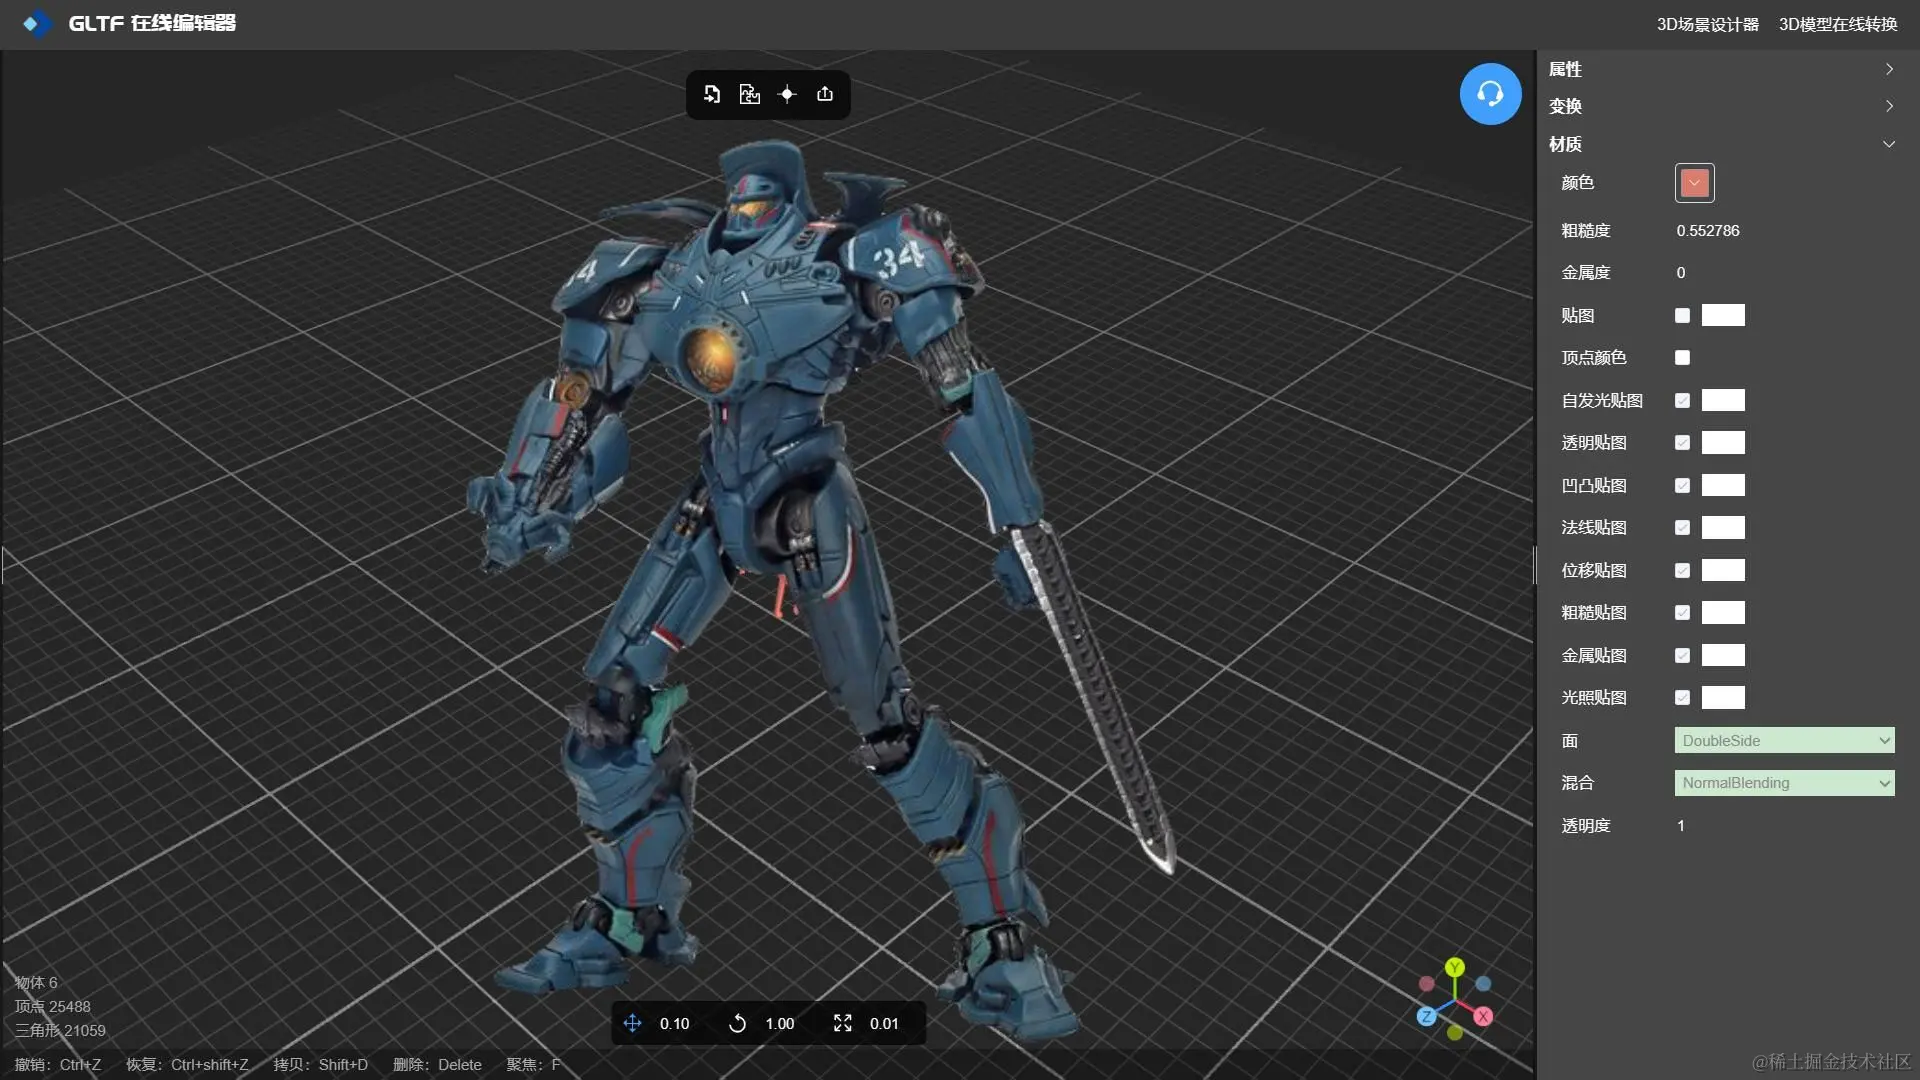The image size is (1920, 1080).
Task: Click the export upload icon
Action: (825, 94)
